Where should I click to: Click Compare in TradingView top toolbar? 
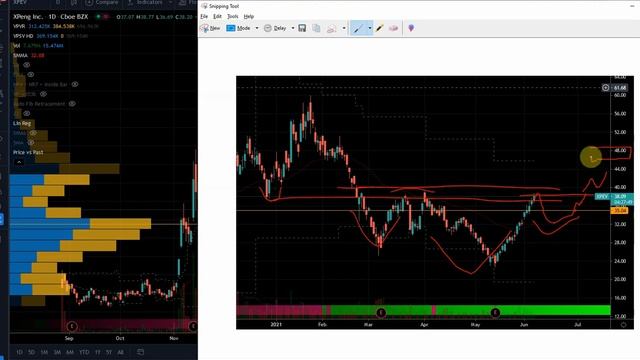pos(102,2)
